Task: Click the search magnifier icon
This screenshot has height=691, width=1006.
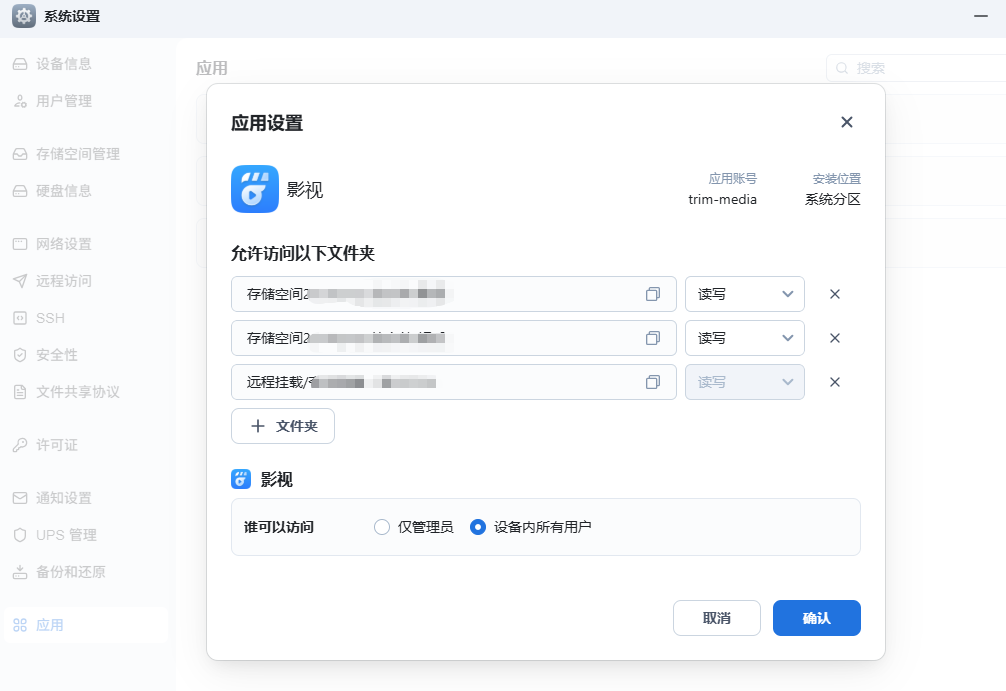Action: click(x=842, y=68)
